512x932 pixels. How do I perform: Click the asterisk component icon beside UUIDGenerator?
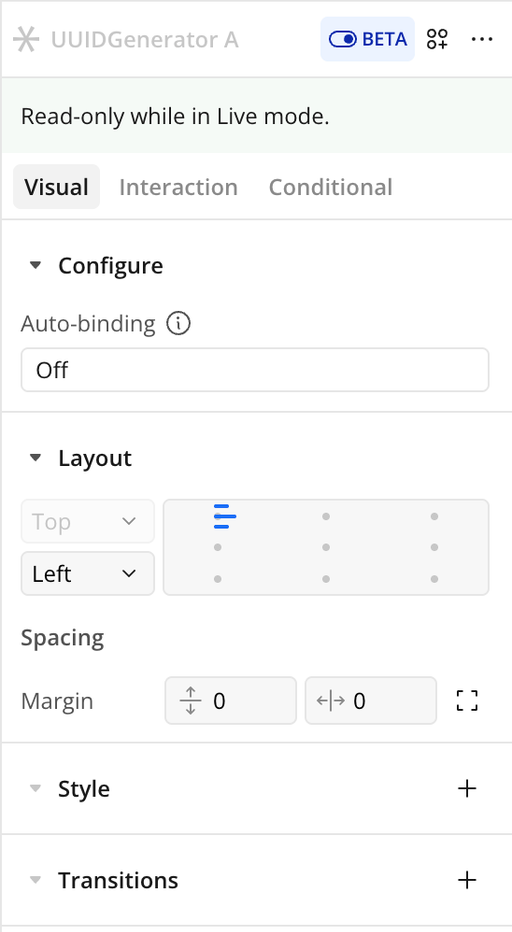(26, 40)
